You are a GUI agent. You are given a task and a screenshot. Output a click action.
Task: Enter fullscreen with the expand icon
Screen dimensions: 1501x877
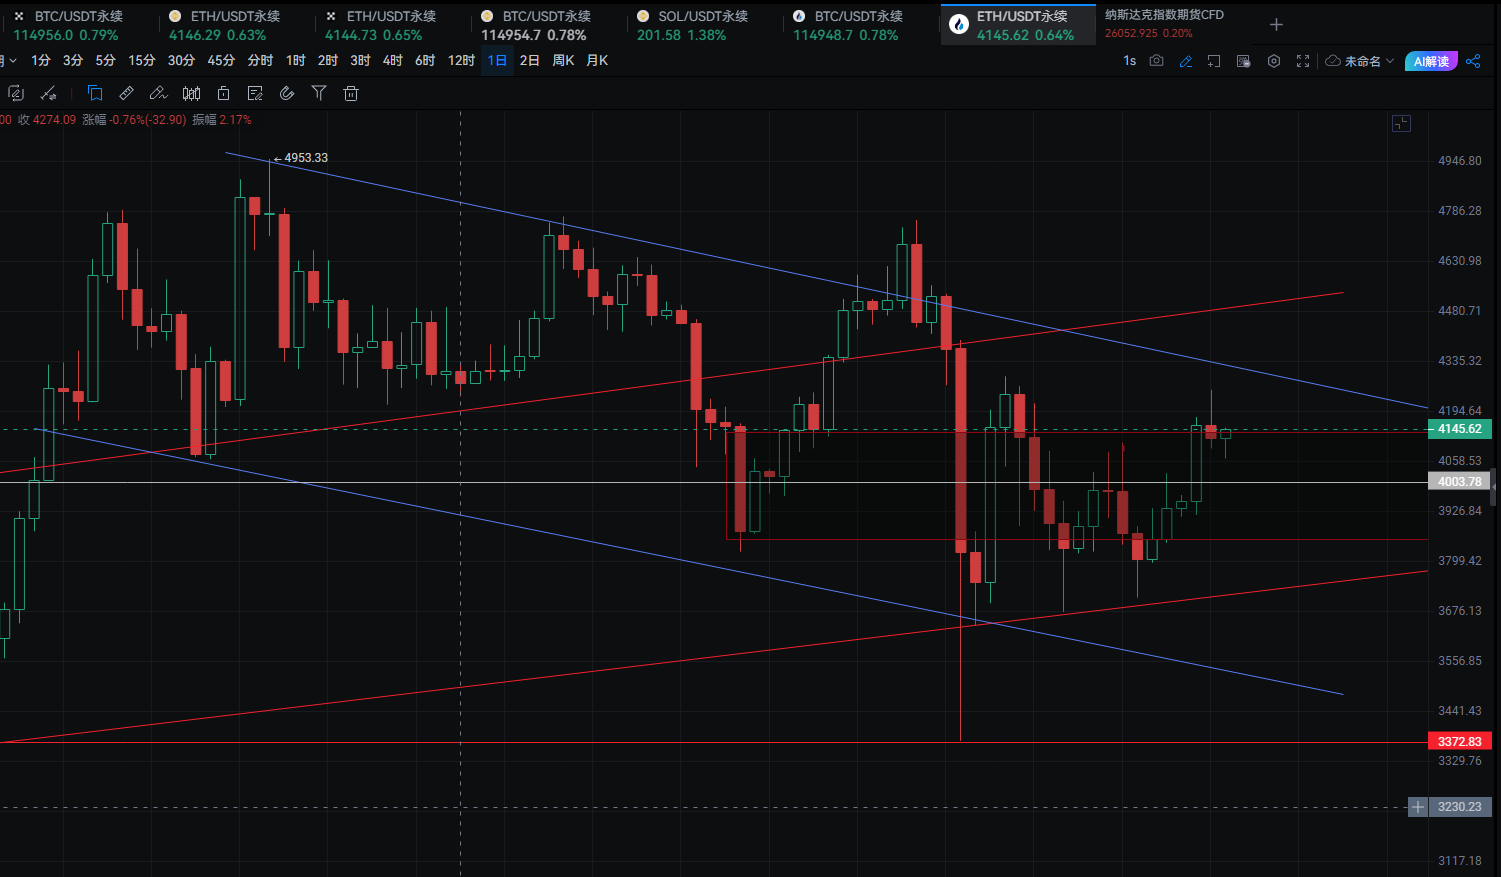(x=1302, y=61)
